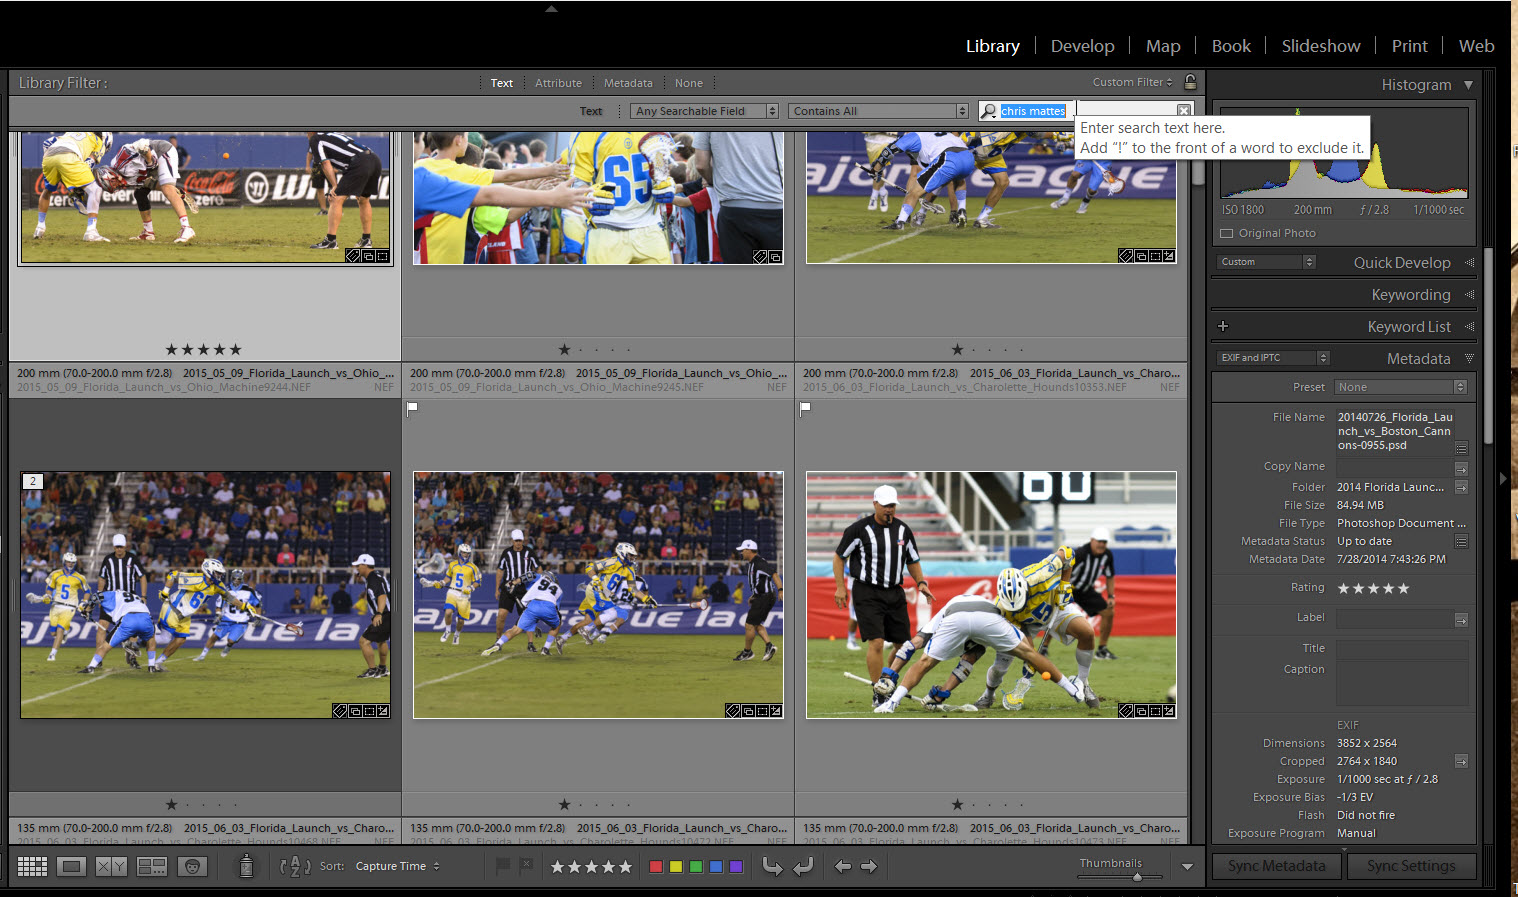
Task: Open Compare view (X|Y) icon
Action: 111,866
